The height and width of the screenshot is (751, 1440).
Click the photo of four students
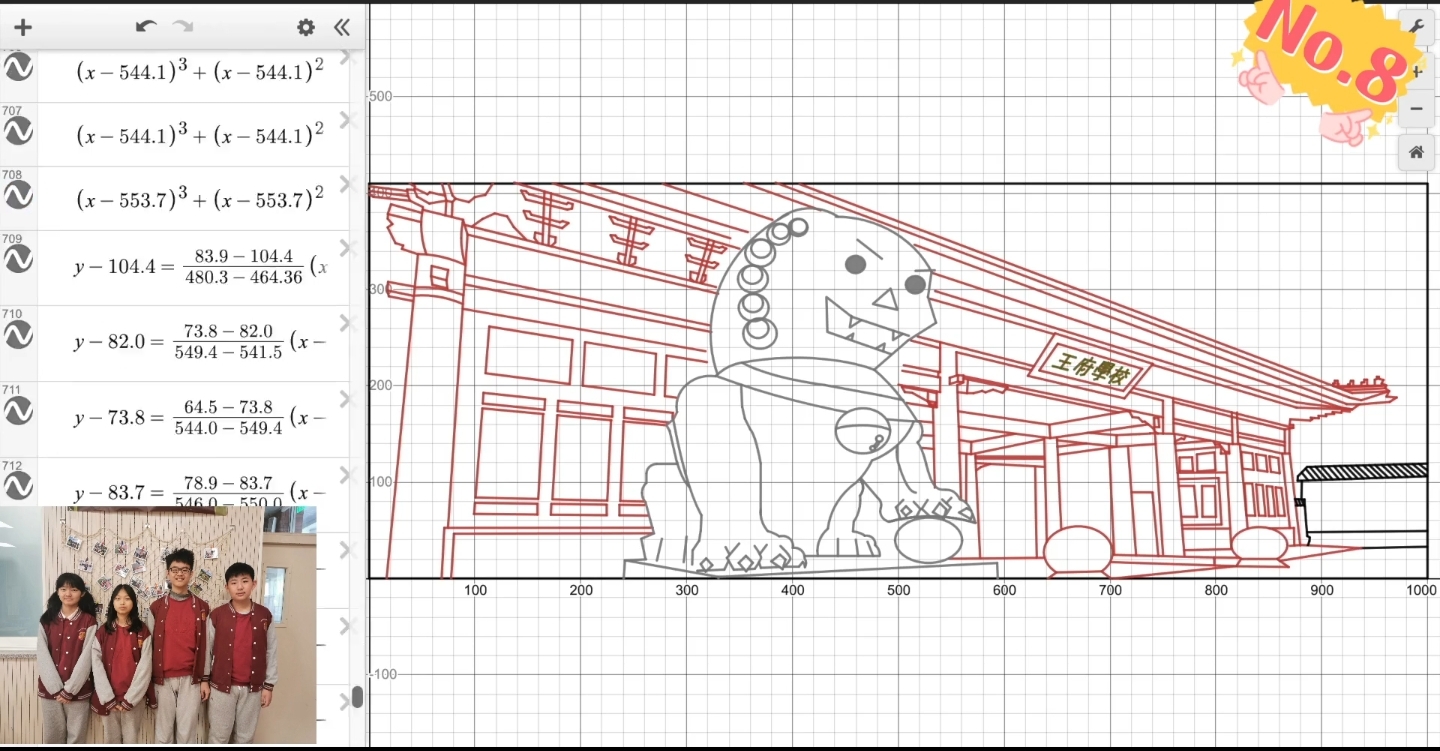click(158, 625)
